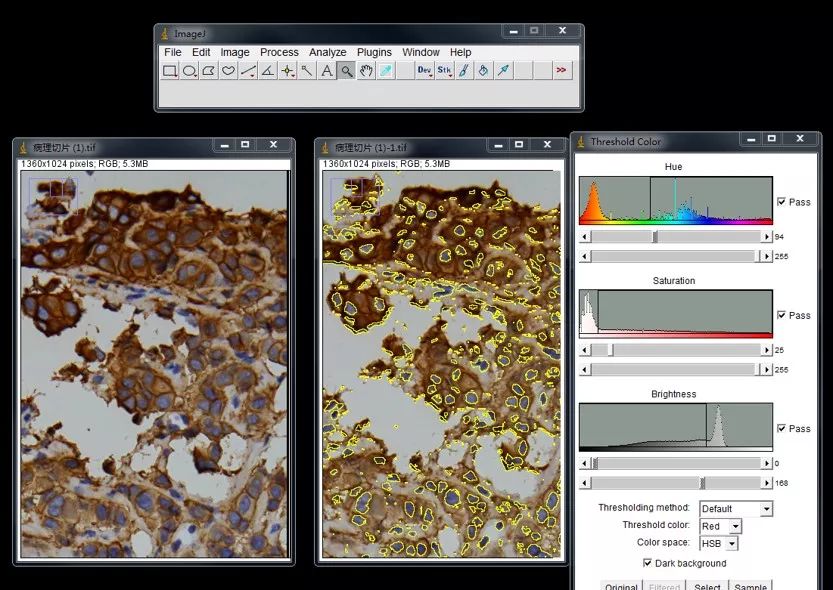Open the Thresholding method dropdown
Screen dimensions: 833x590
pyautogui.click(x=736, y=509)
